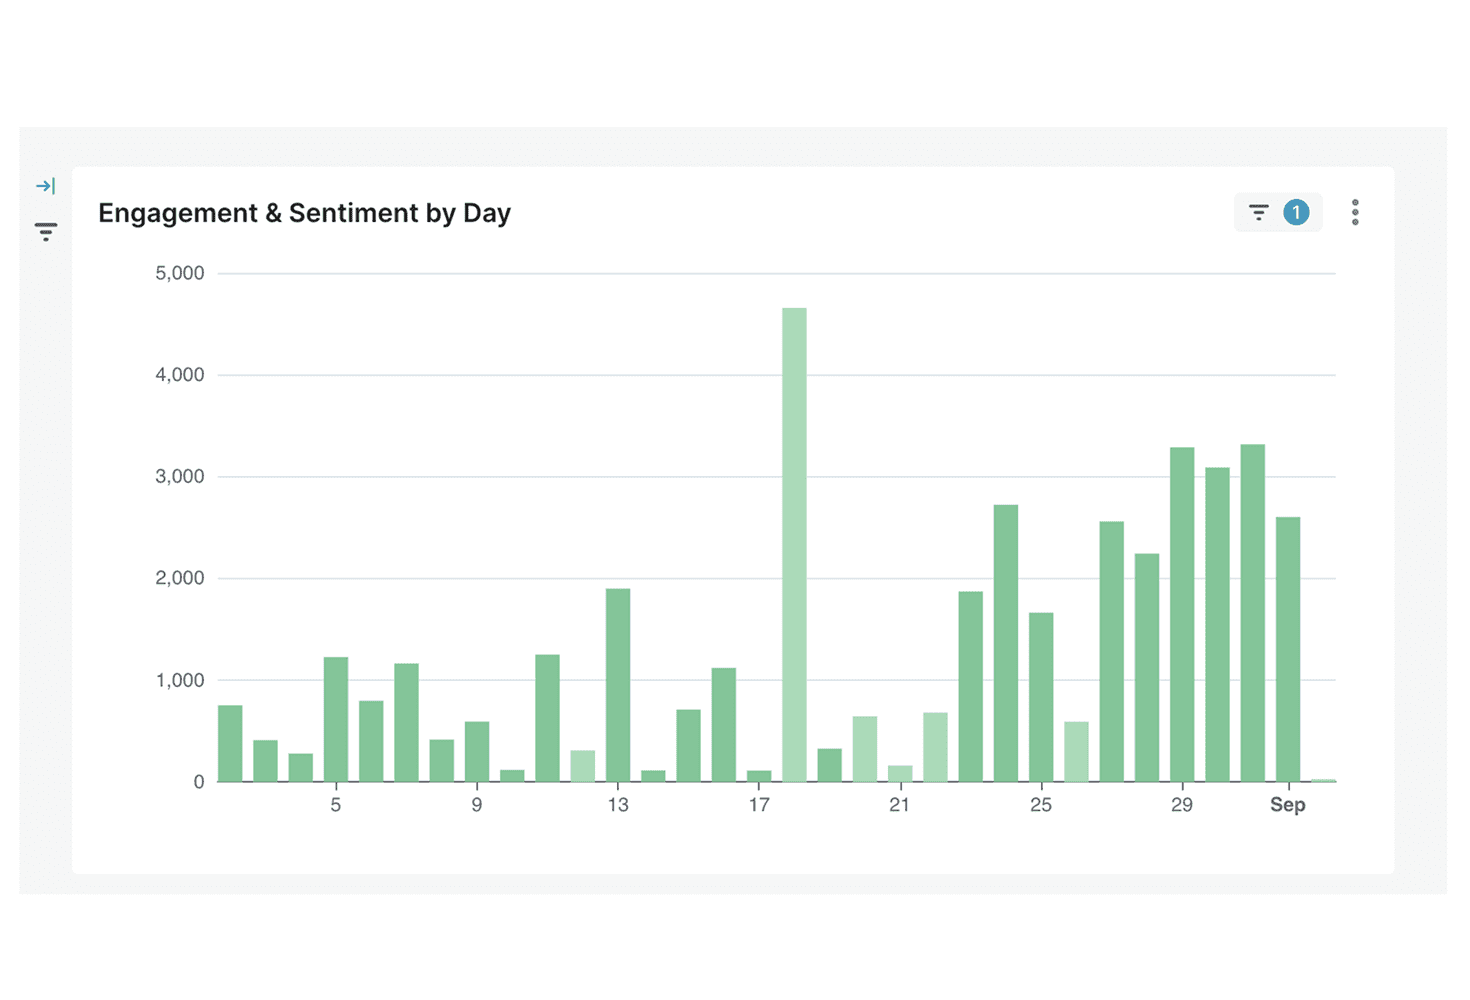The image size is (1470, 1000).
Task: Select the bar above the 9 label
Action: [477, 751]
